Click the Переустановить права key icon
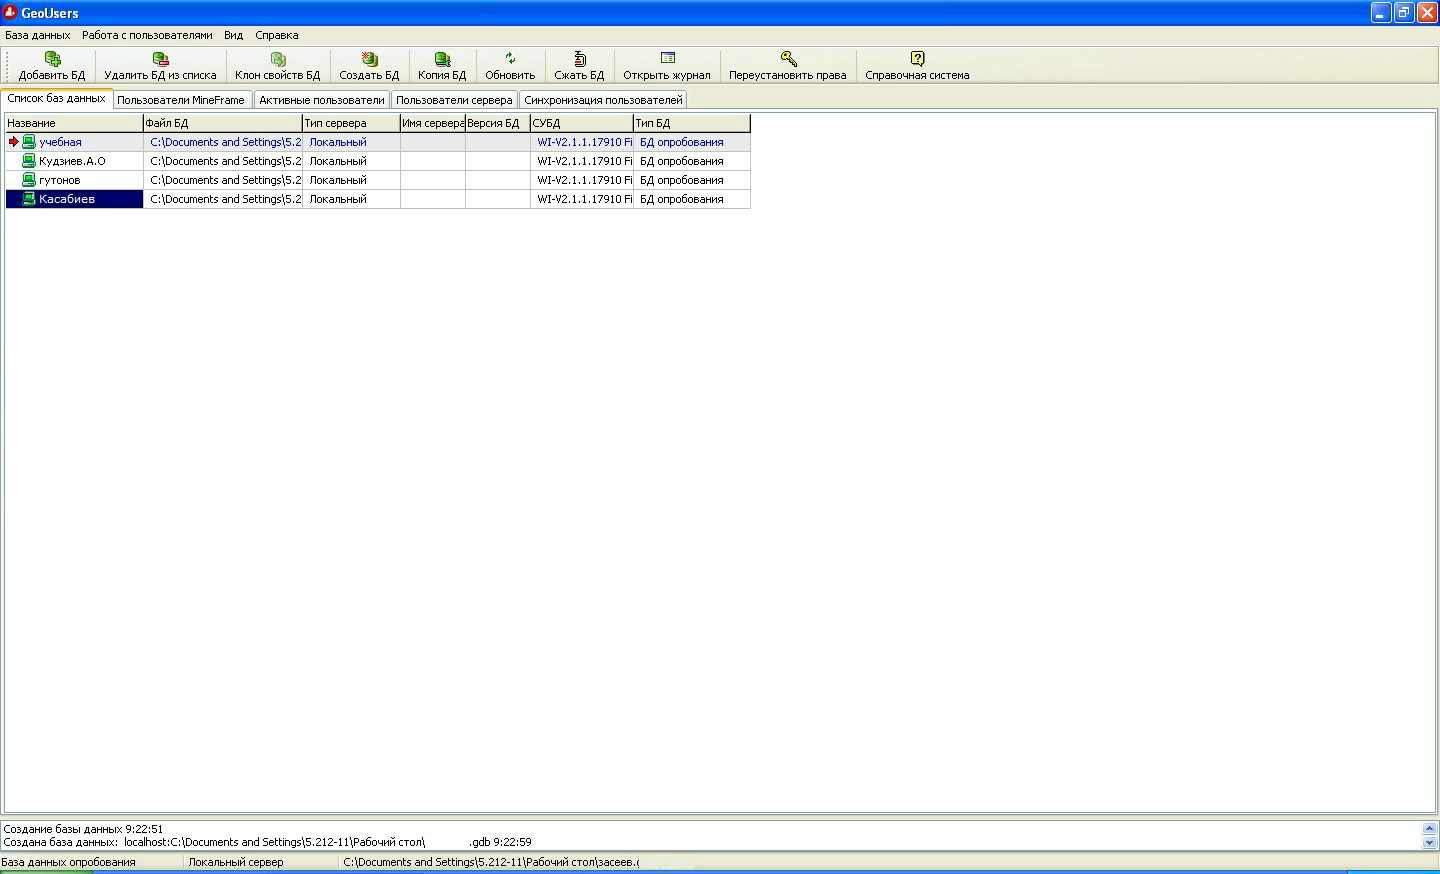Image resolution: width=1440 pixels, height=874 pixels. click(x=788, y=59)
